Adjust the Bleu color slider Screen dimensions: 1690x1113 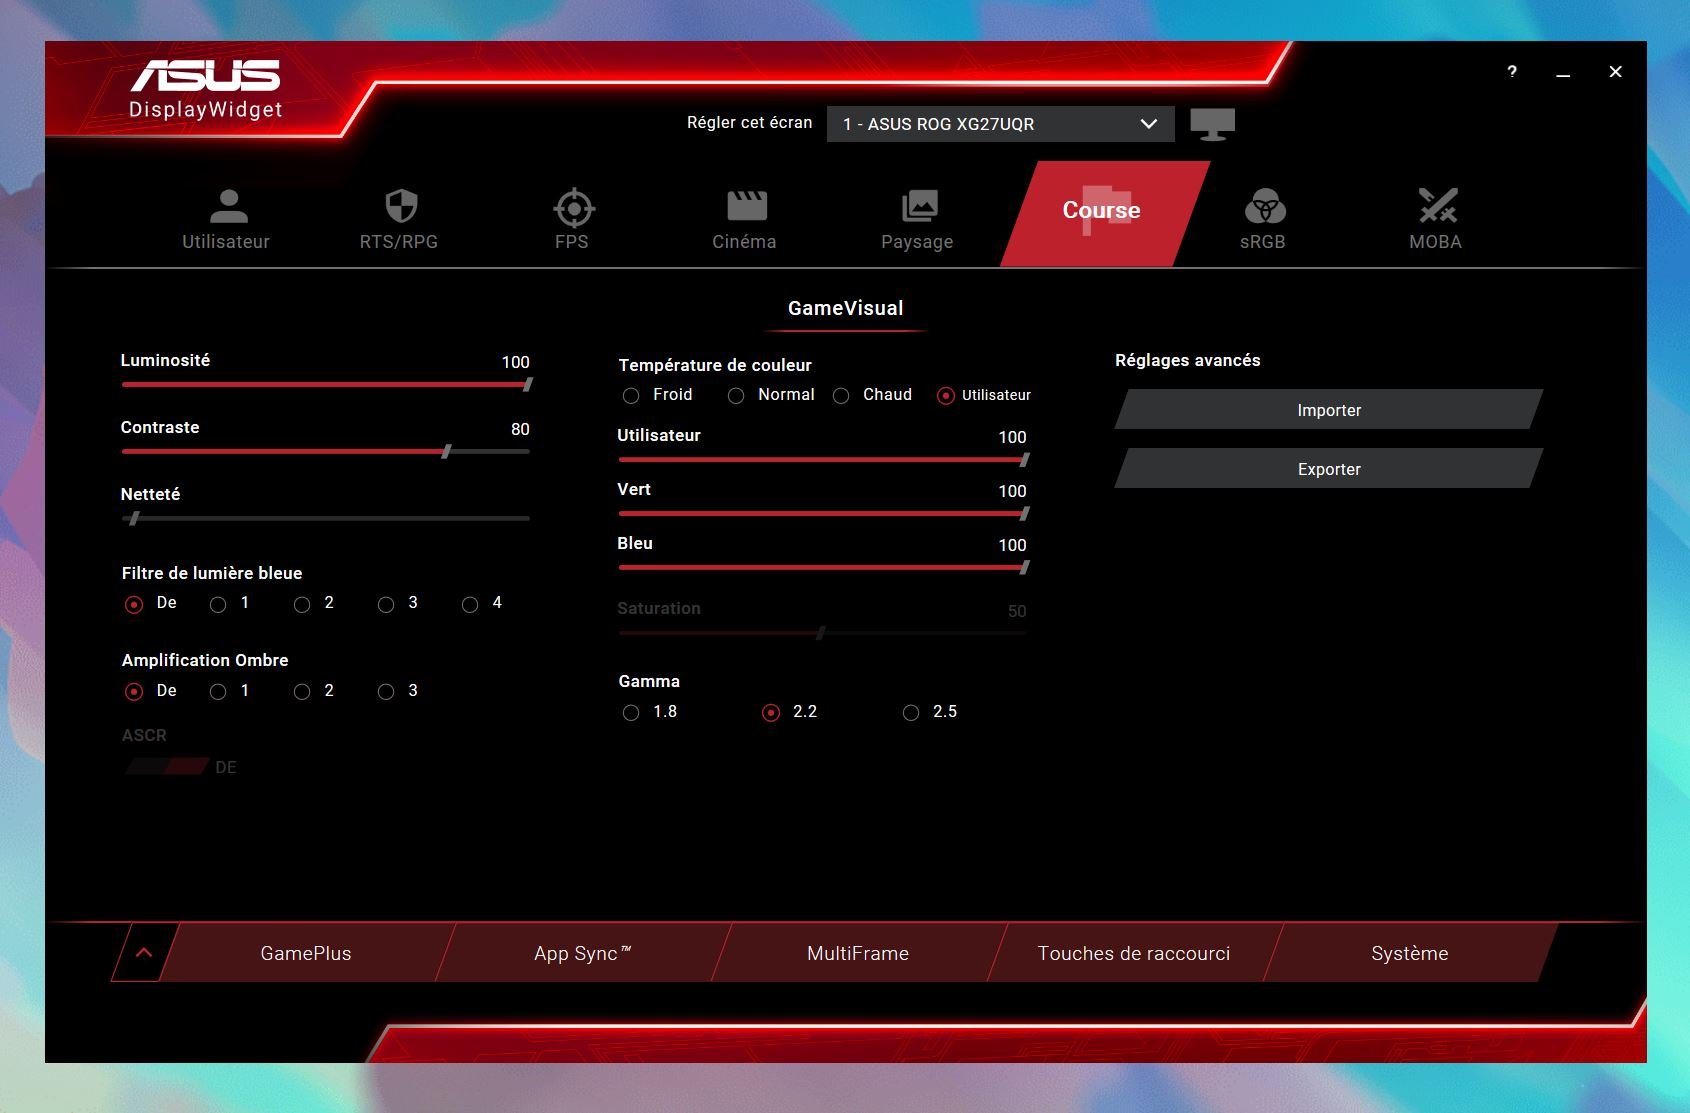pyautogui.click(x=824, y=567)
